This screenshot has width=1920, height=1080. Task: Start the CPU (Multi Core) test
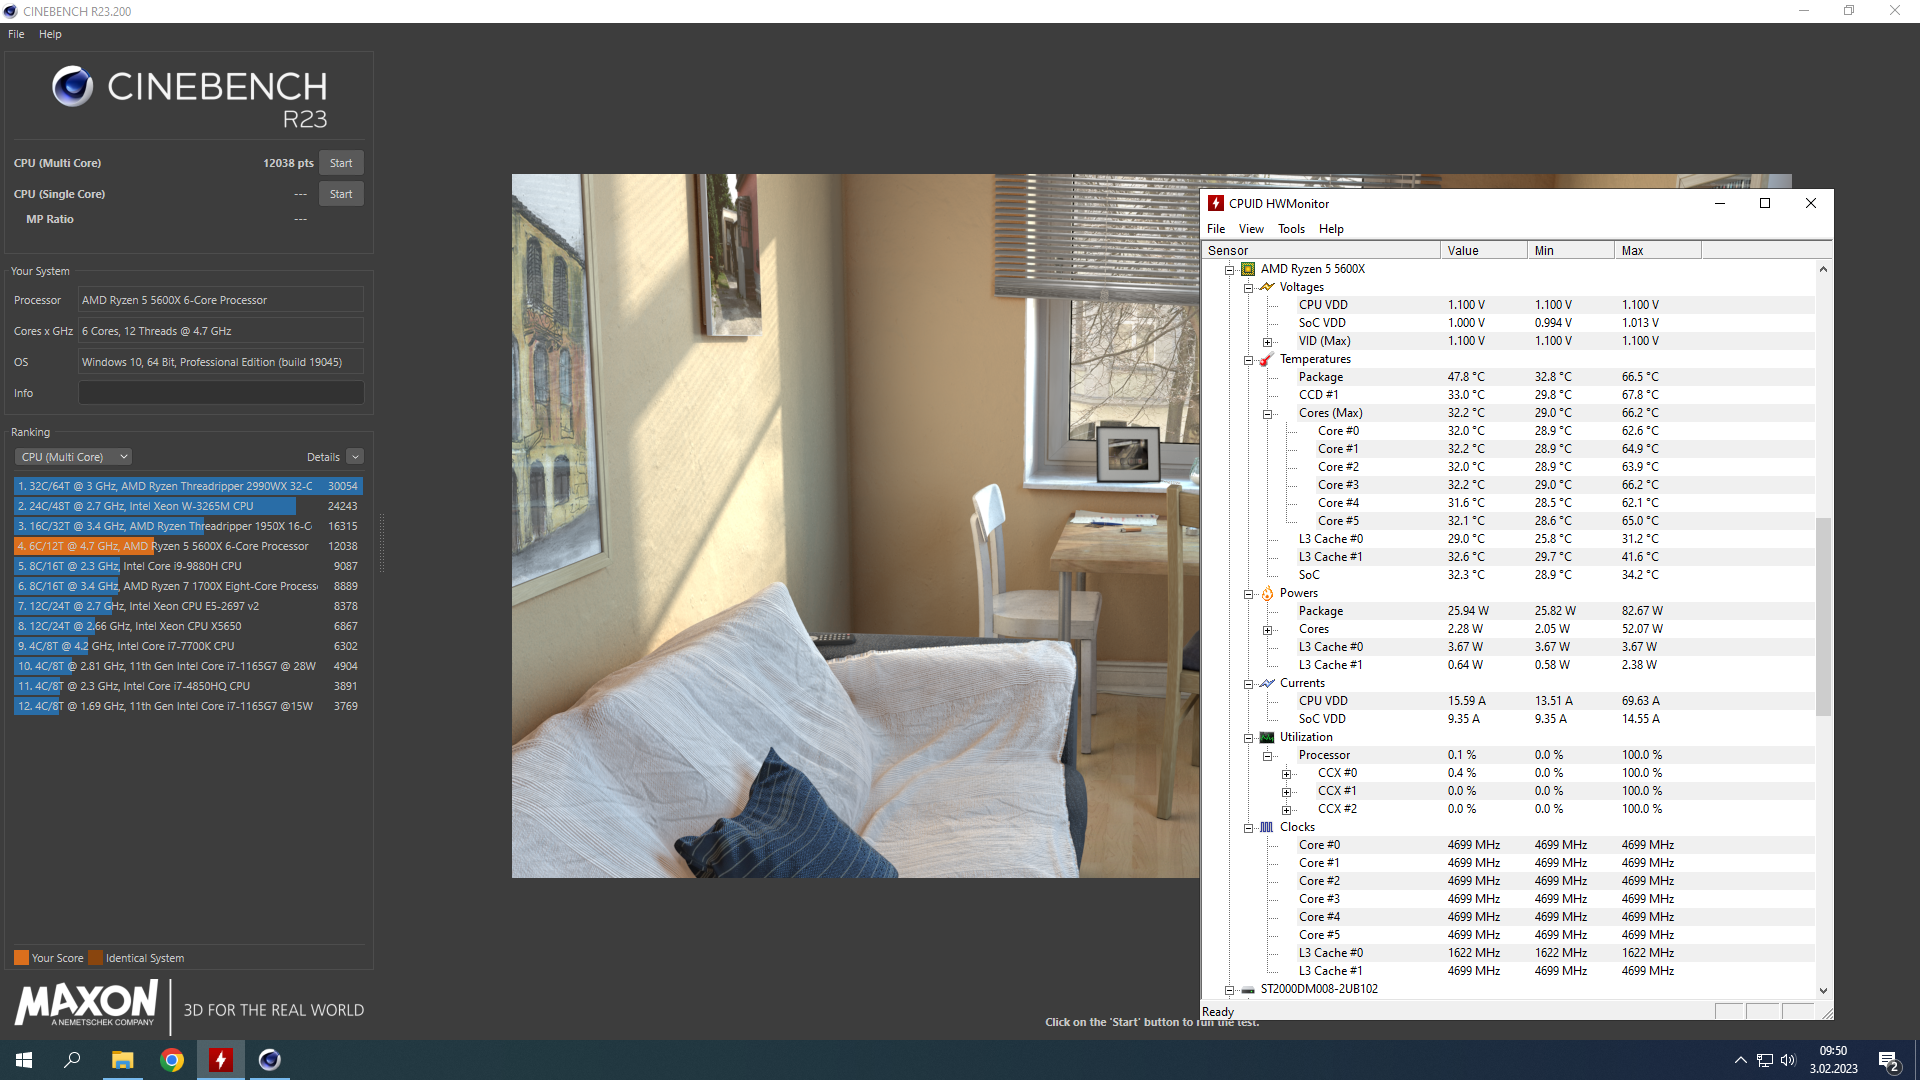click(341, 163)
